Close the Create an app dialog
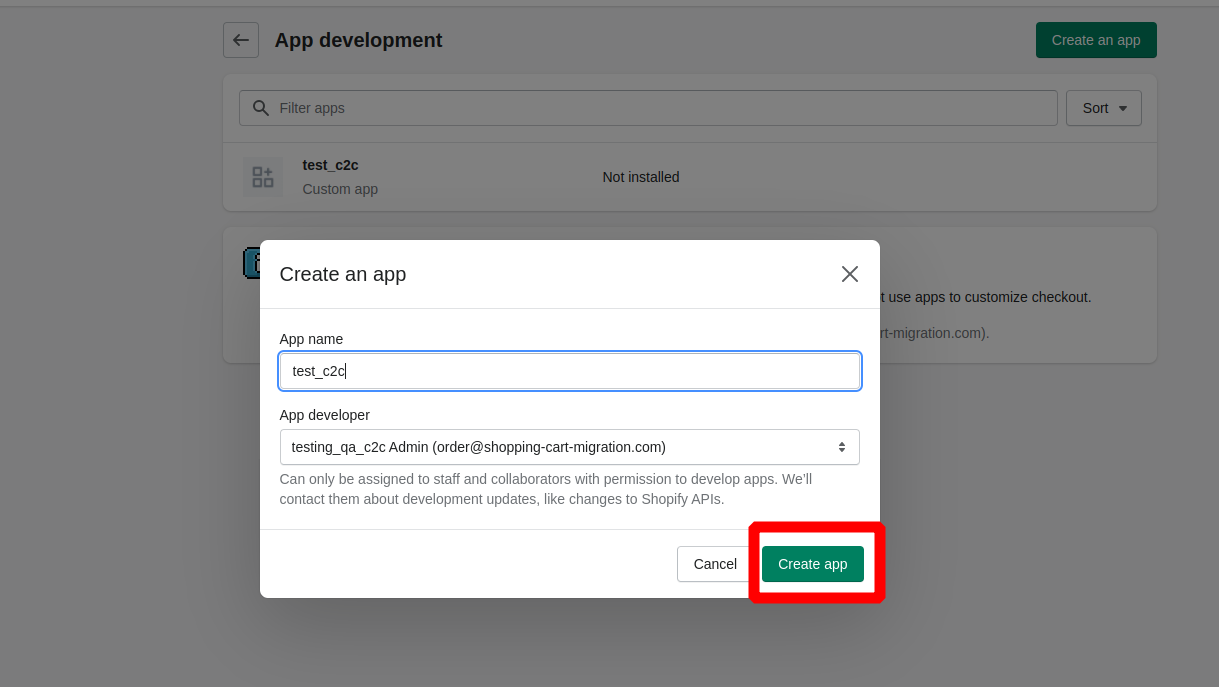 (850, 274)
